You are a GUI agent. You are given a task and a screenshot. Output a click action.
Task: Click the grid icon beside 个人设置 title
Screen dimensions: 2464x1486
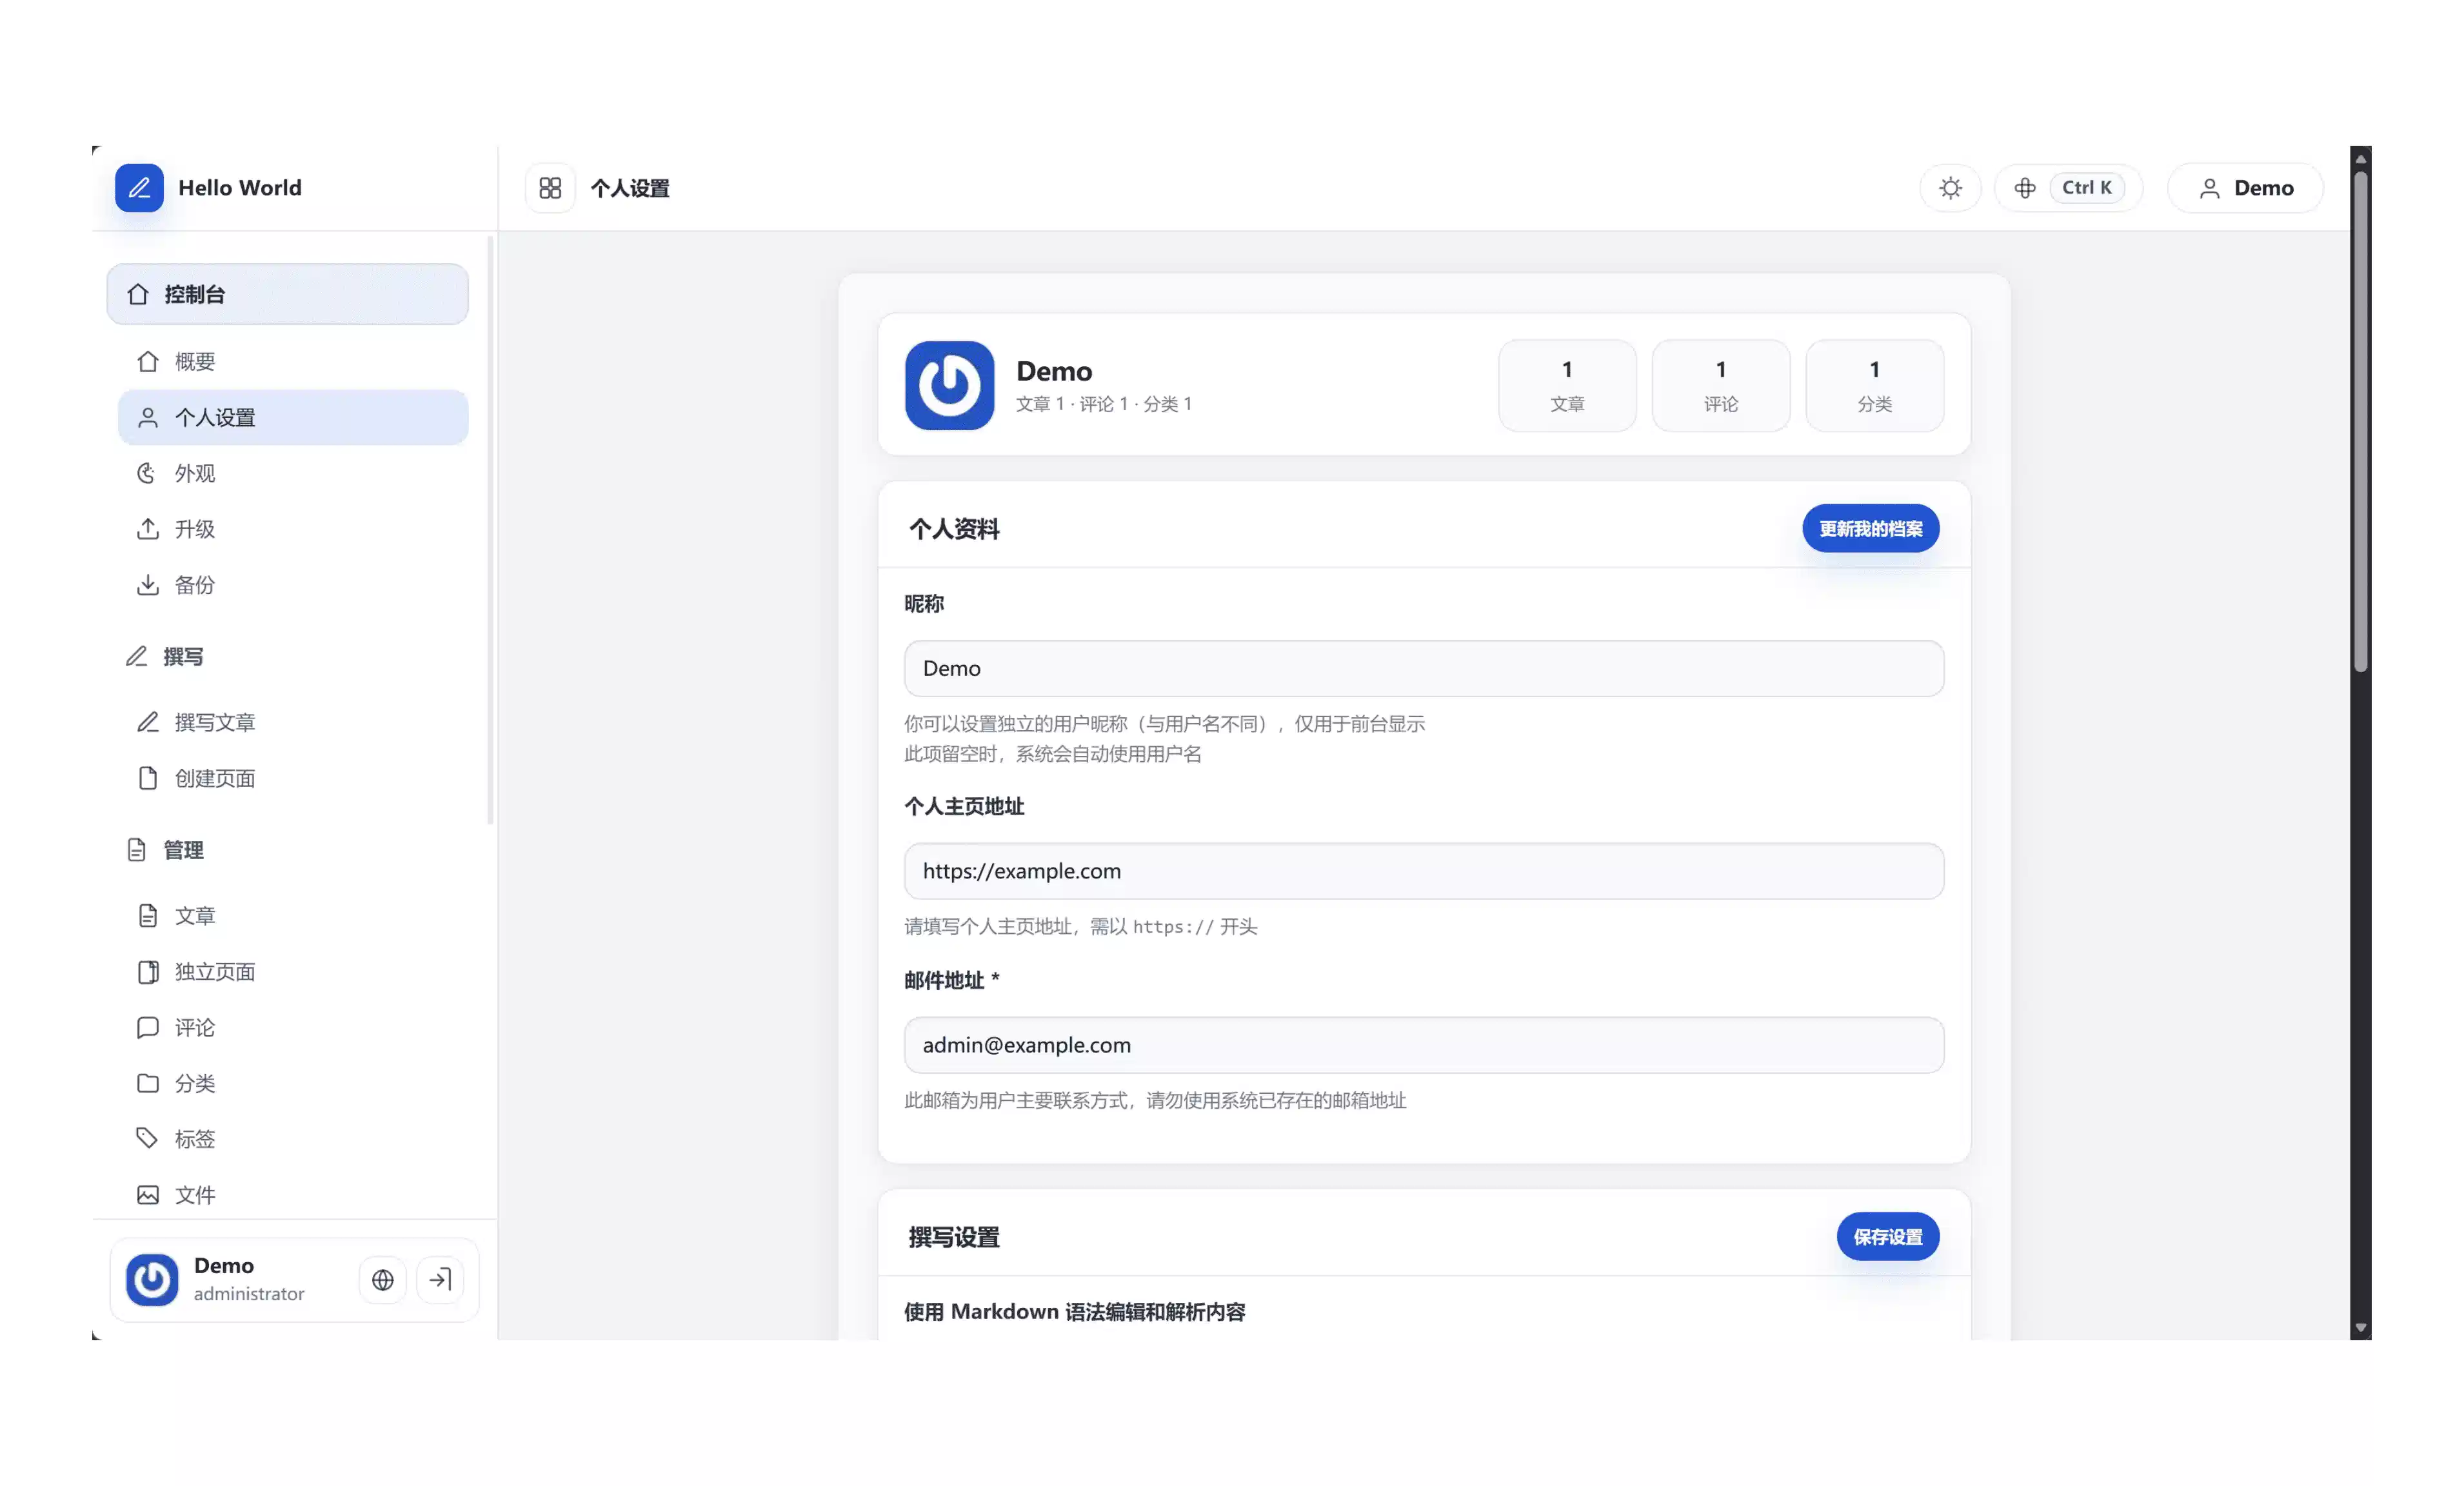(x=550, y=188)
